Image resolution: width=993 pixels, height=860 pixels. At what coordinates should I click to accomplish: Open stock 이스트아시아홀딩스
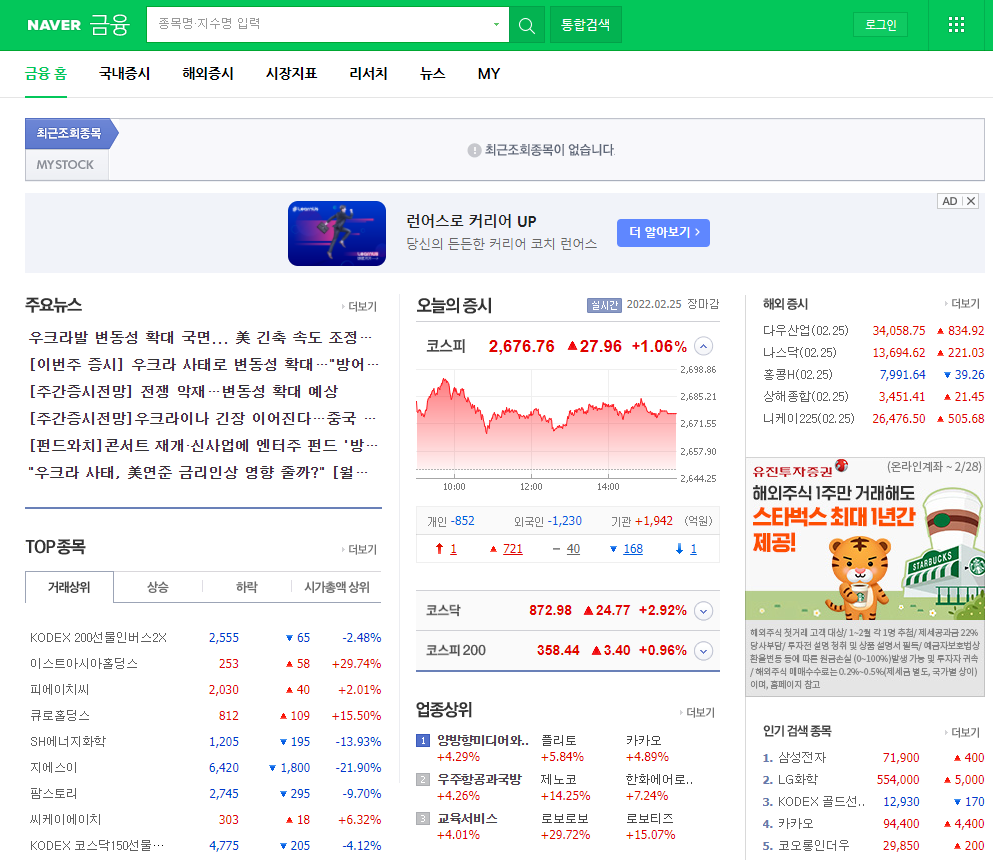pos(84,664)
